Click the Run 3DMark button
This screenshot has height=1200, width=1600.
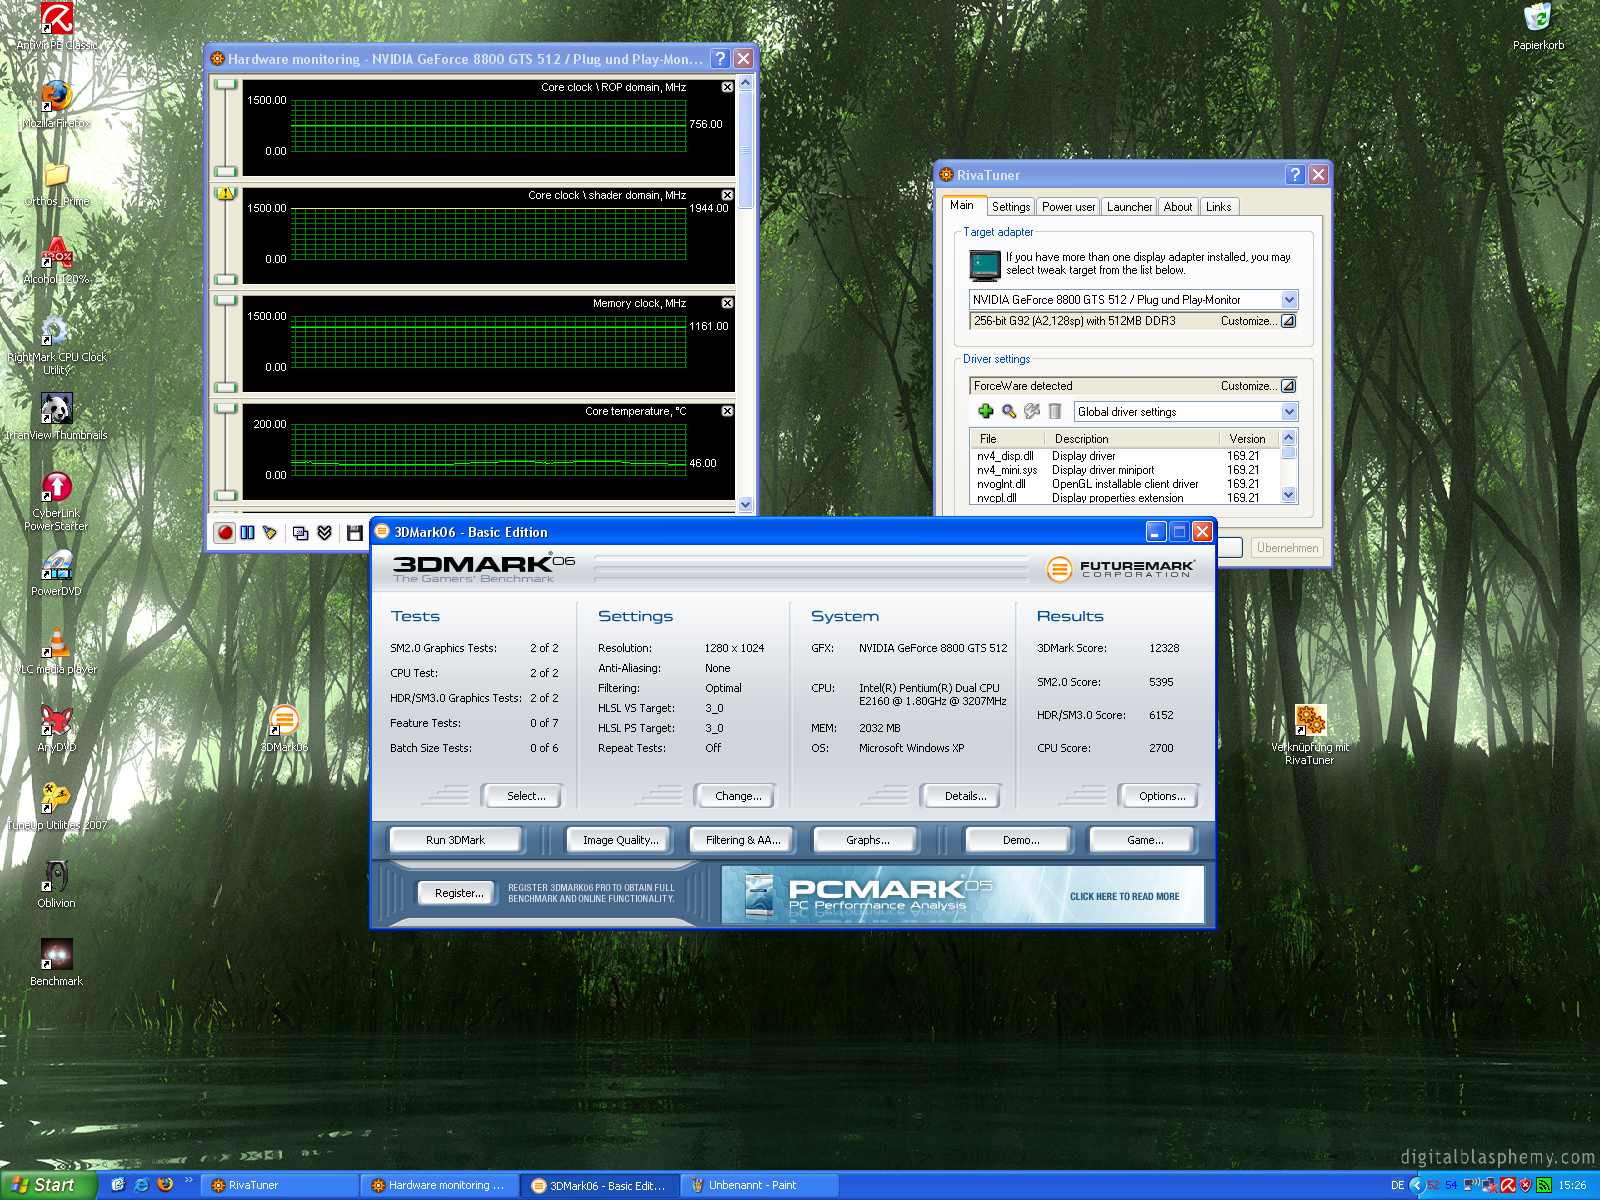[455, 840]
